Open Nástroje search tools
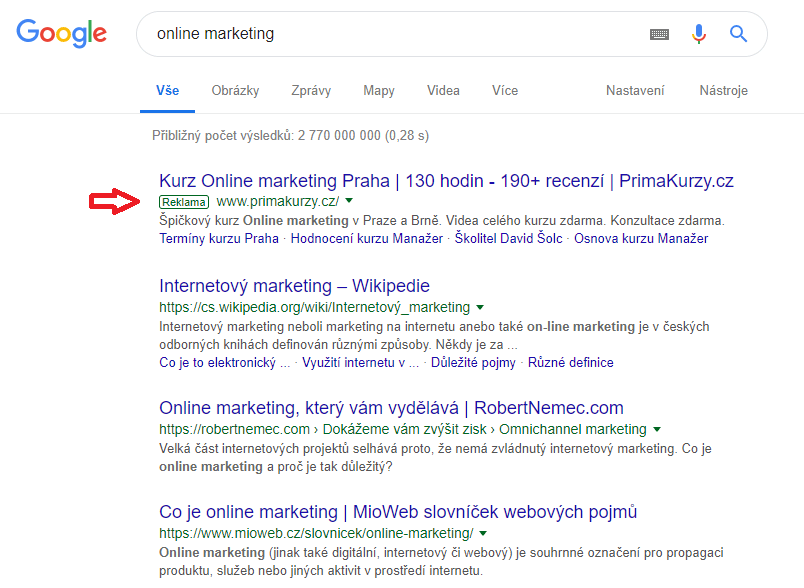Viewport: 804px width, 588px height. pos(723,91)
